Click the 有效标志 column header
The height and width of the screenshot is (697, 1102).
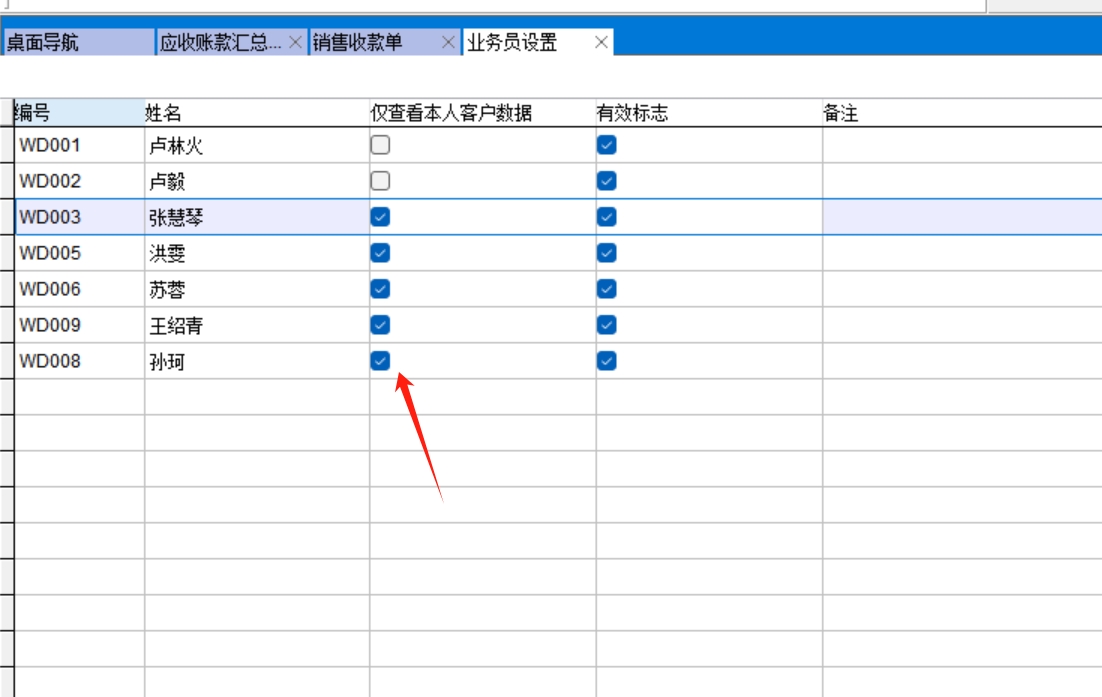click(x=708, y=113)
